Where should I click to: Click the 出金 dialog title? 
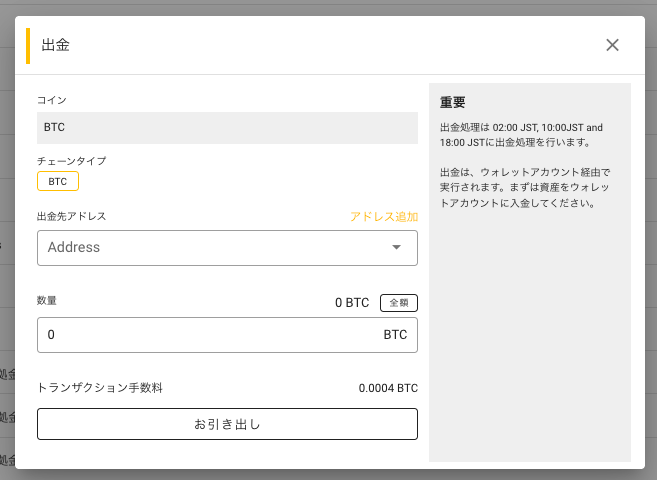pyautogui.click(x=56, y=45)
